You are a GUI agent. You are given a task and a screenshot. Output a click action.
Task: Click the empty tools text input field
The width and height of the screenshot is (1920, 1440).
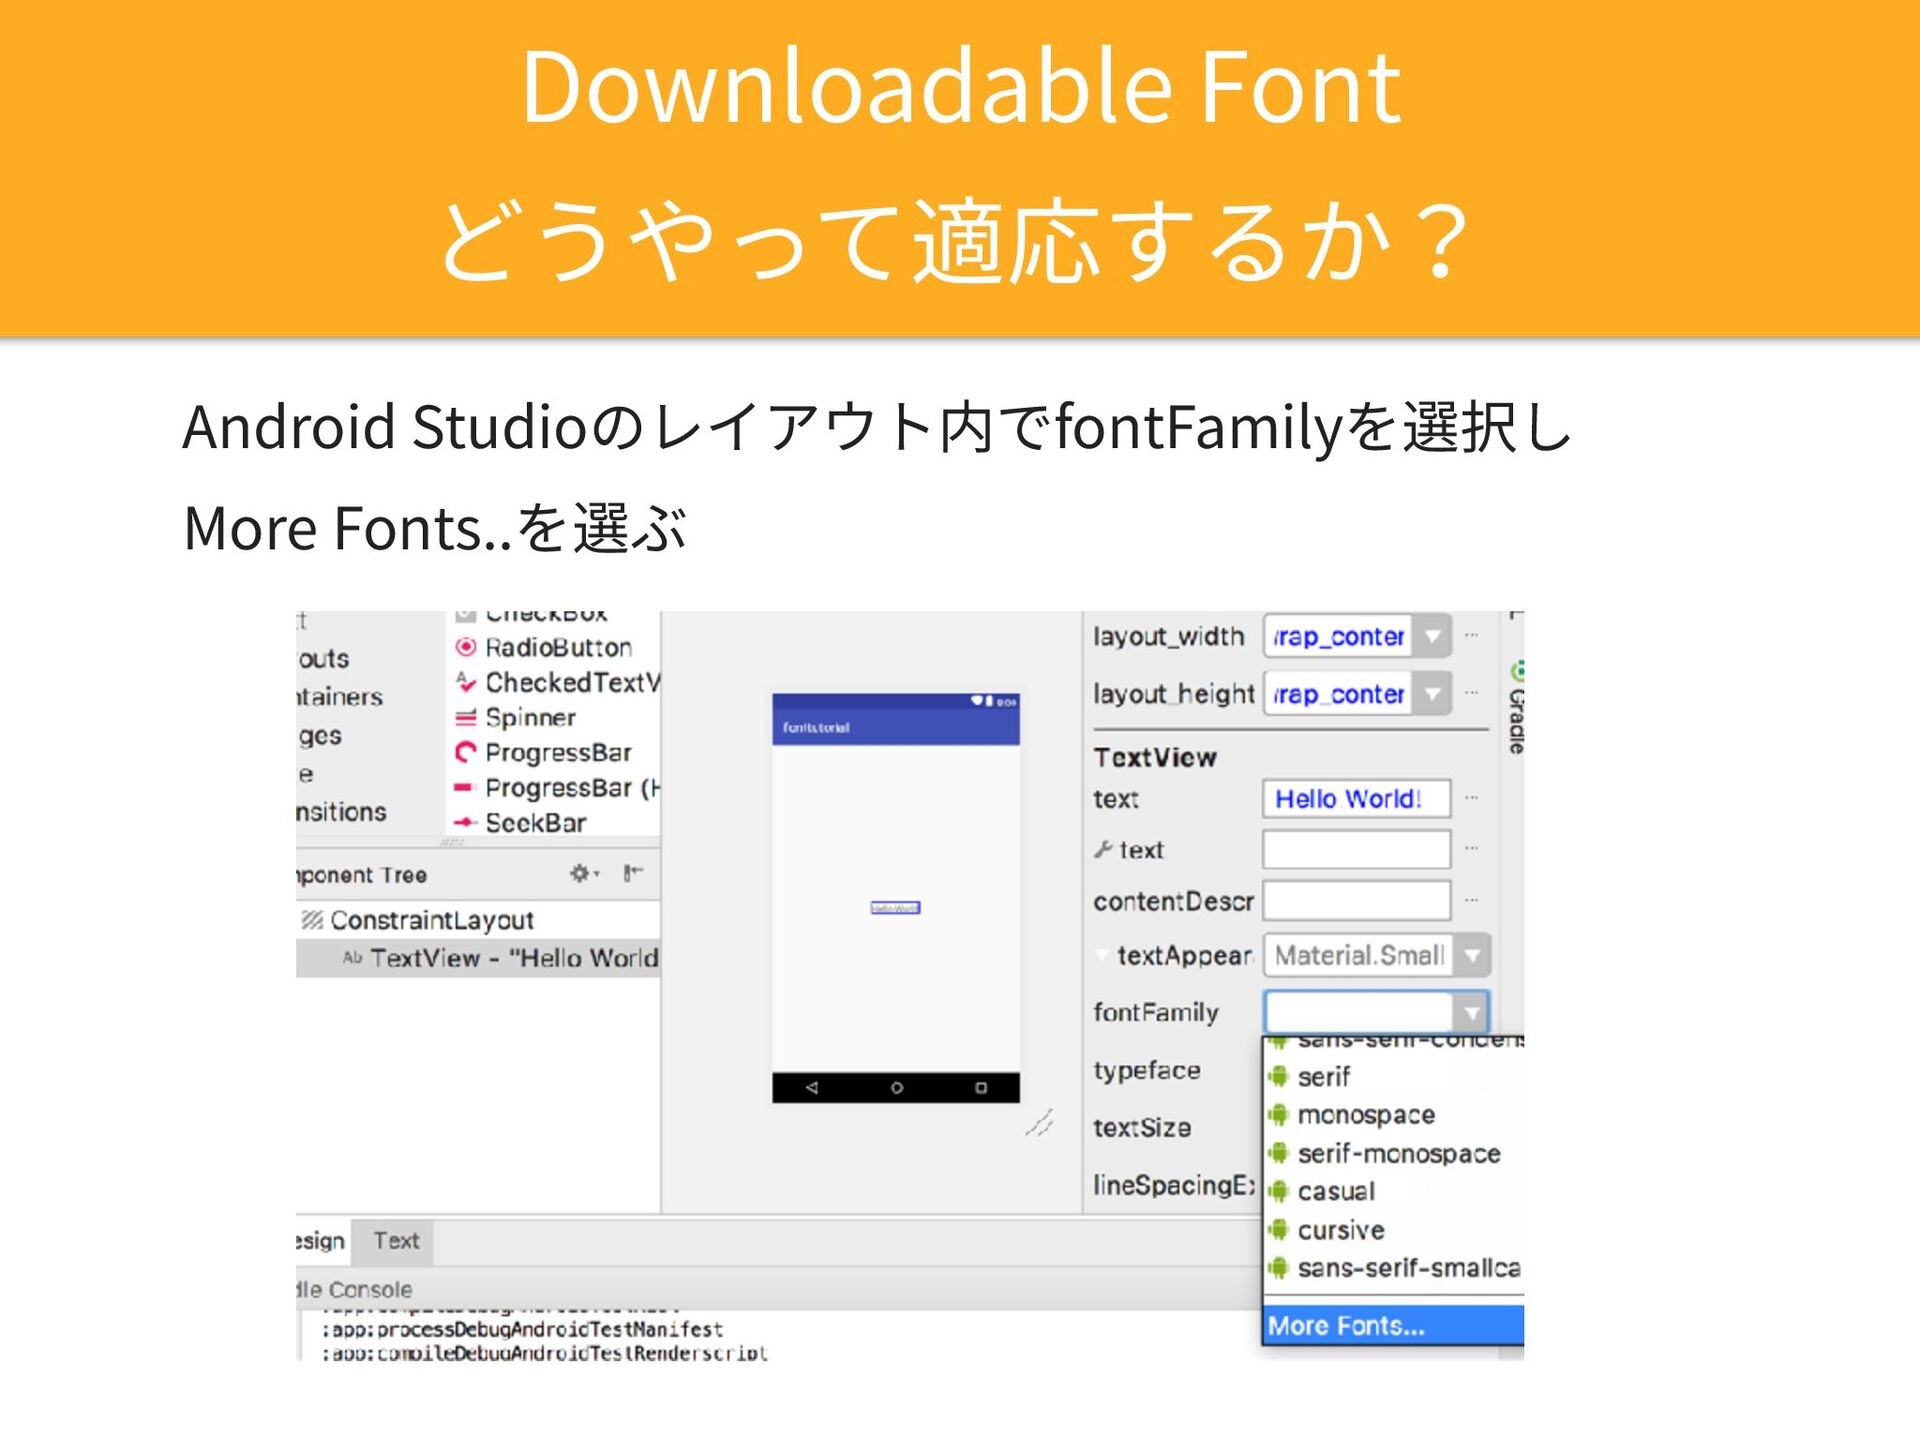pyautogui.click(x=1356, y=849)
